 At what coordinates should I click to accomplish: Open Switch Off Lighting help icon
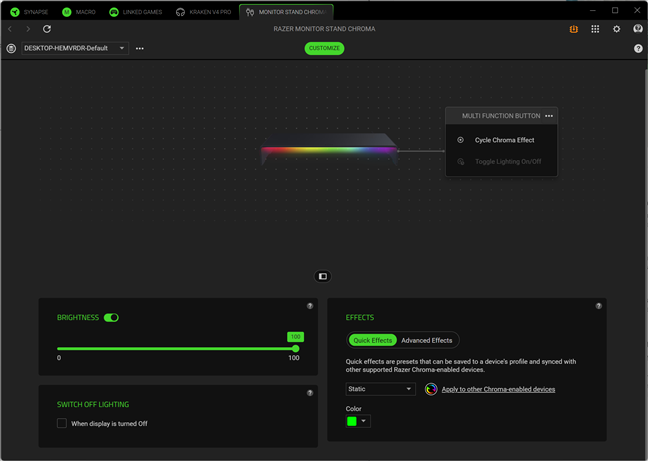point(310,393)
